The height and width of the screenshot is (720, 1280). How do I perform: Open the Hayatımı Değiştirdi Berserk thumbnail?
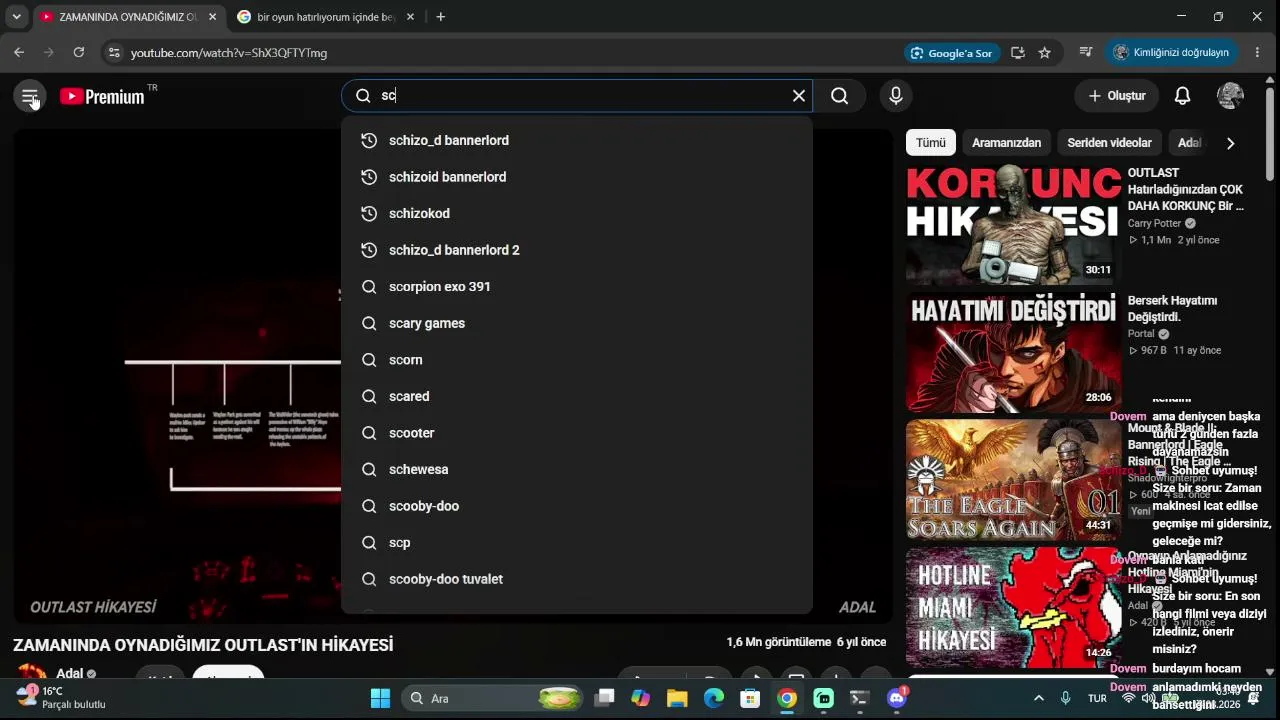(x=1013, y=352)
